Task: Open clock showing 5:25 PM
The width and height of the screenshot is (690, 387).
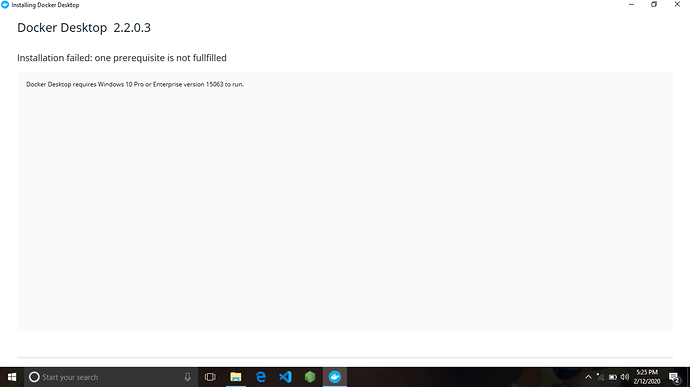Action: [x=647, y=377]
